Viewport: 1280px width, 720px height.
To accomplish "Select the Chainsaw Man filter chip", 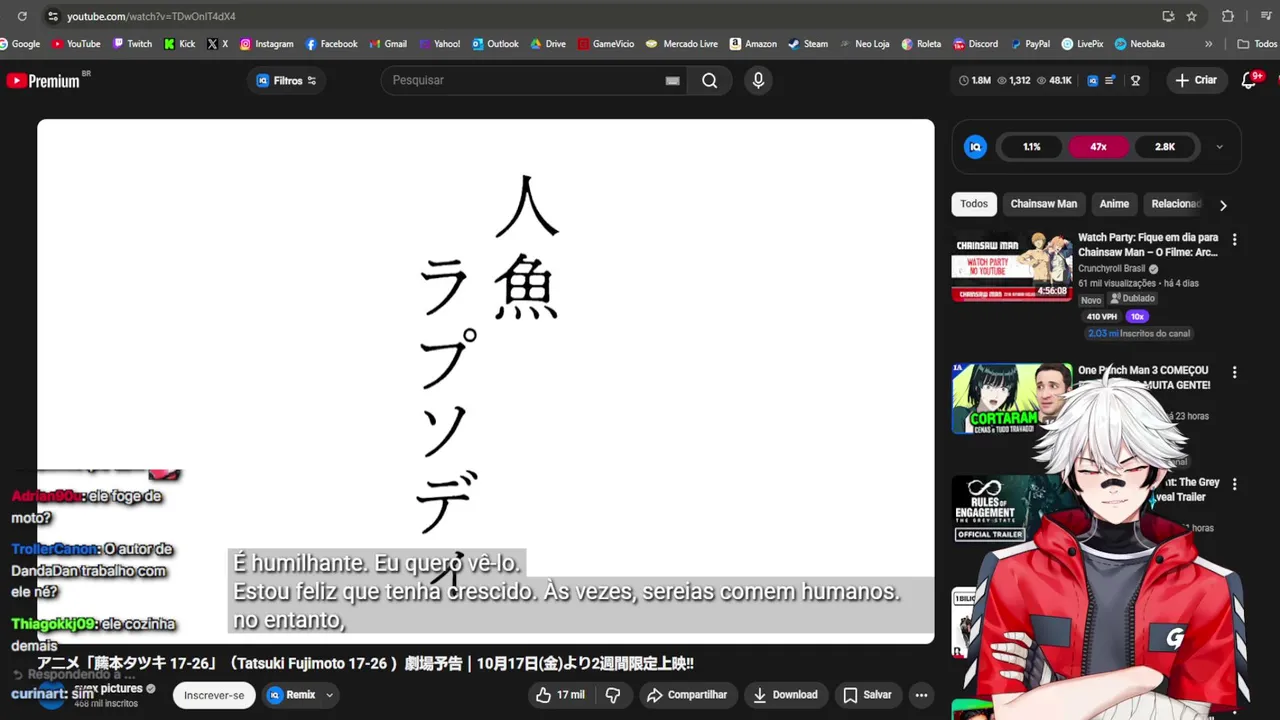I will tap(1044, 204).
